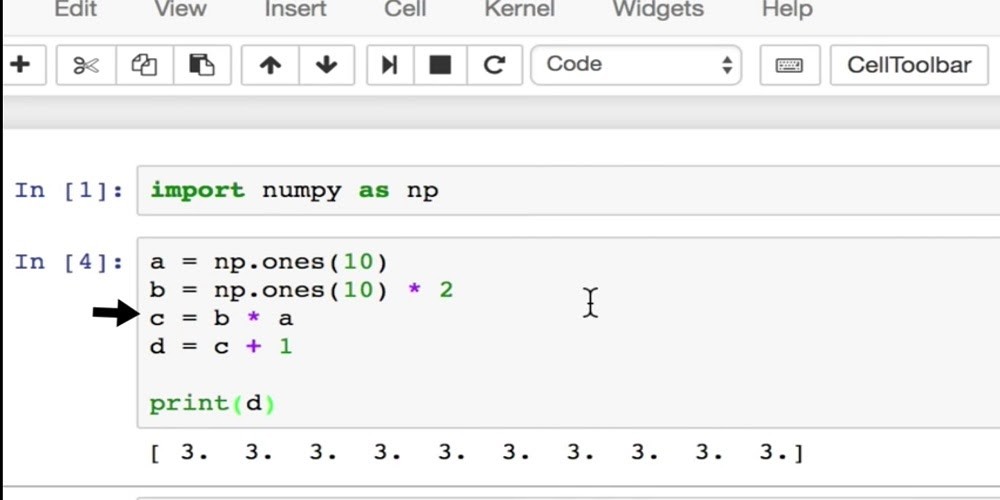Move selected cell down with arrow

click(326, 65)
